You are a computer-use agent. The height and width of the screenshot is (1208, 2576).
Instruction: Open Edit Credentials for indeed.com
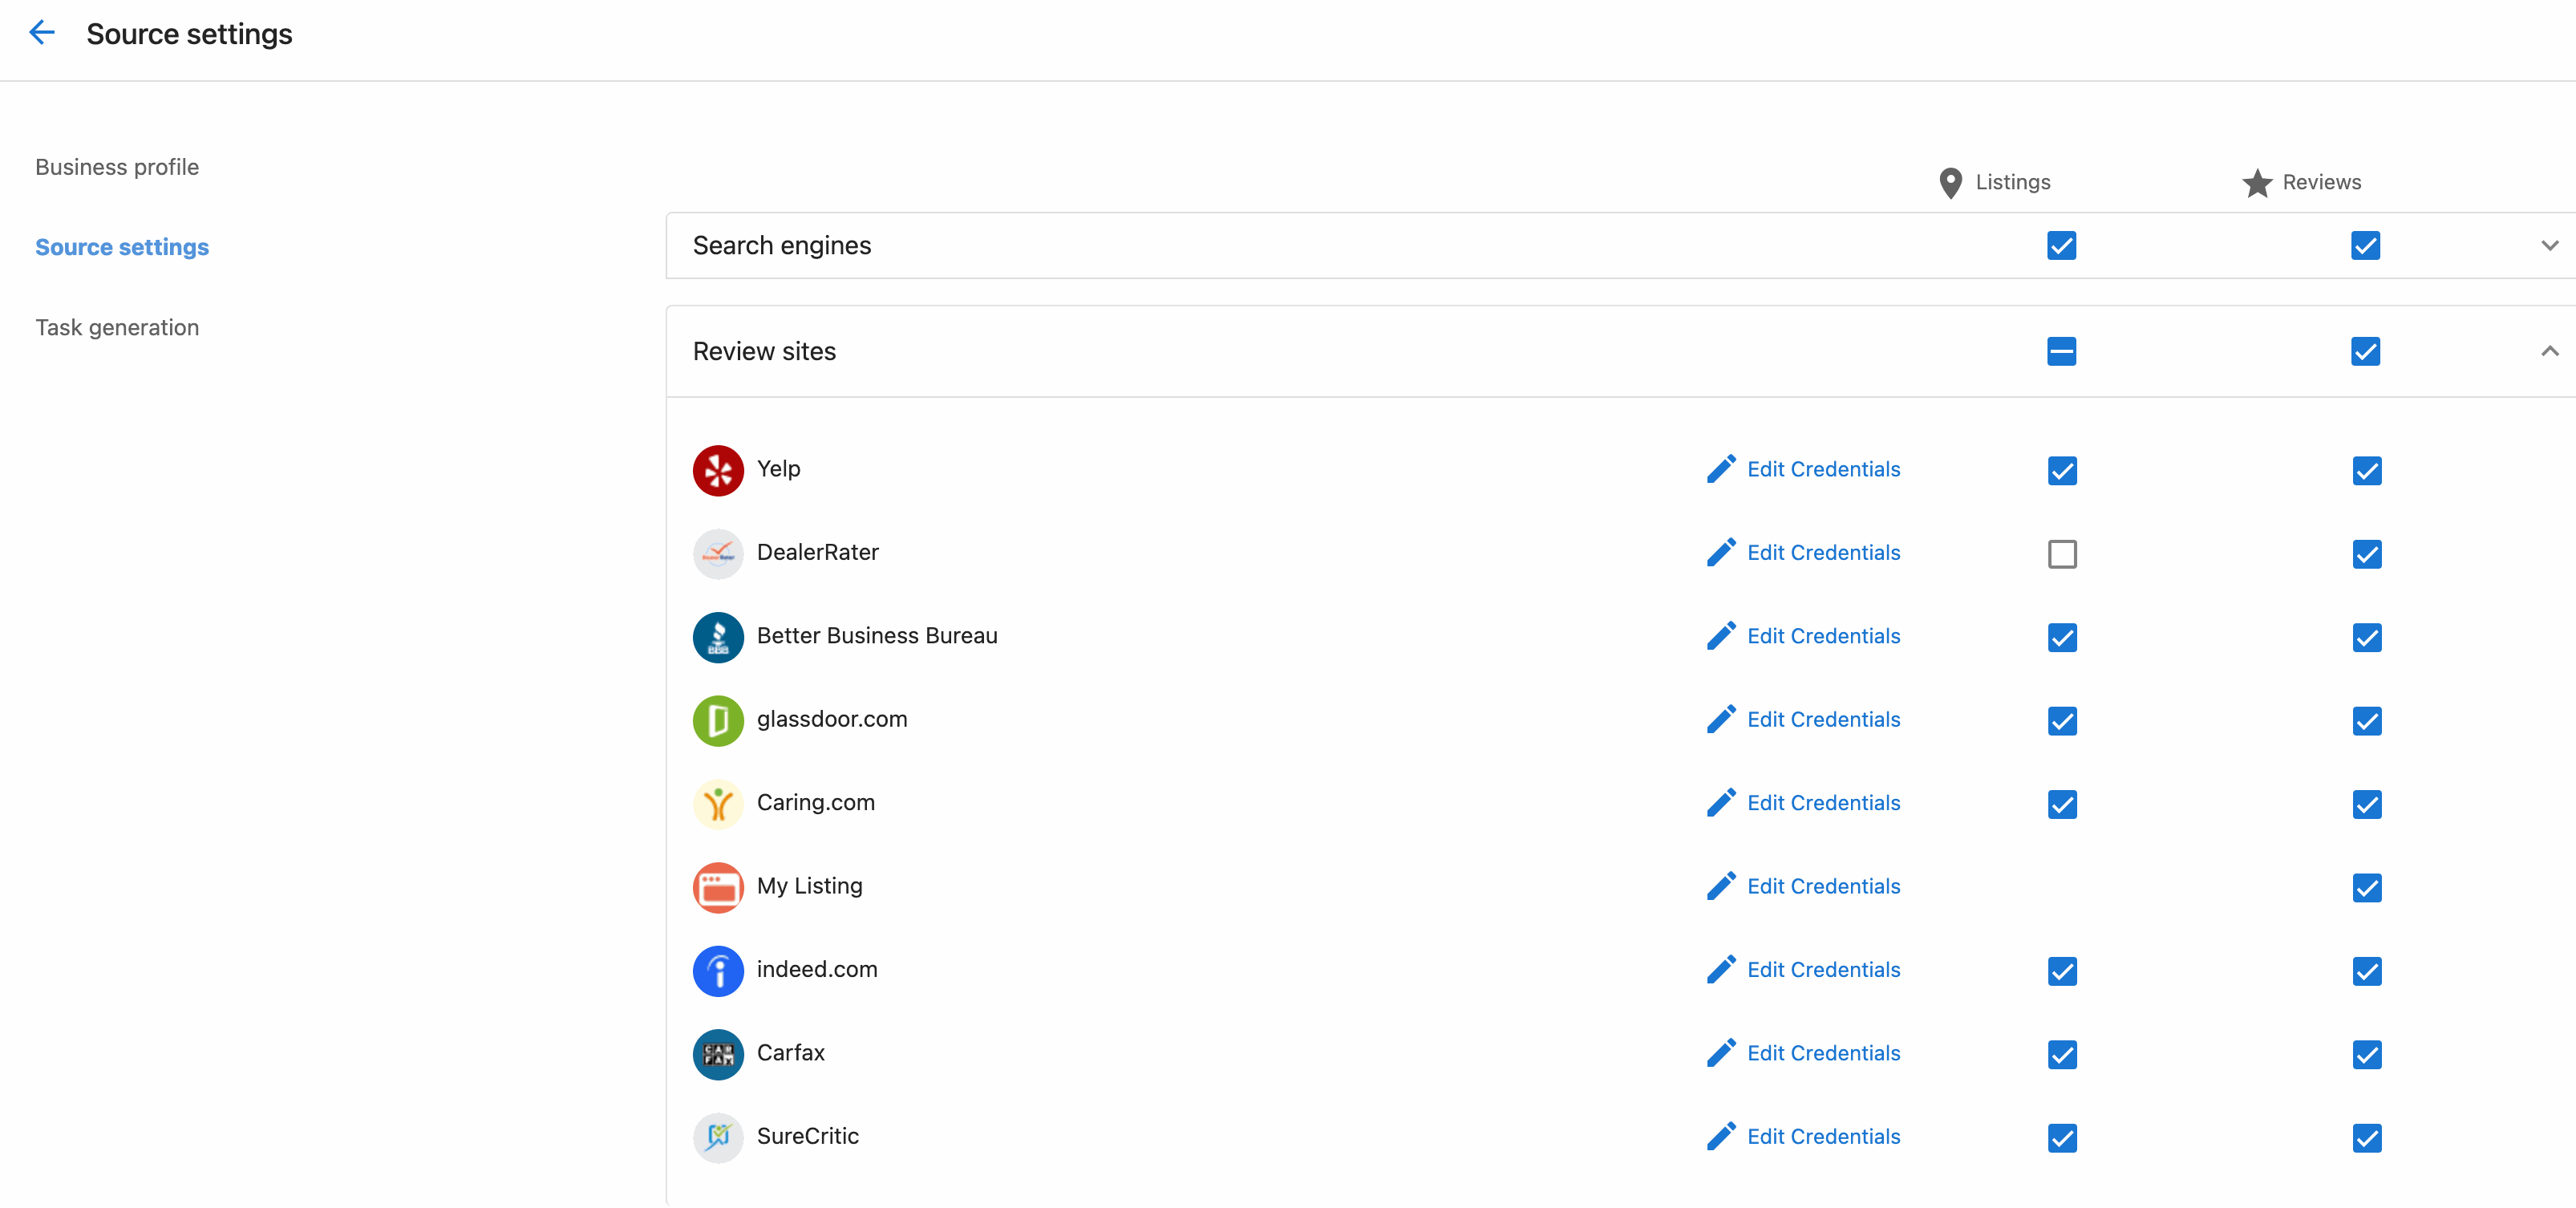[x=1823, y=969]
